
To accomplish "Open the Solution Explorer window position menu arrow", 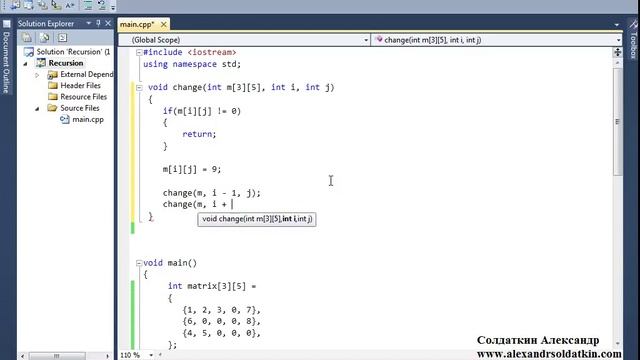I will 89,23.
